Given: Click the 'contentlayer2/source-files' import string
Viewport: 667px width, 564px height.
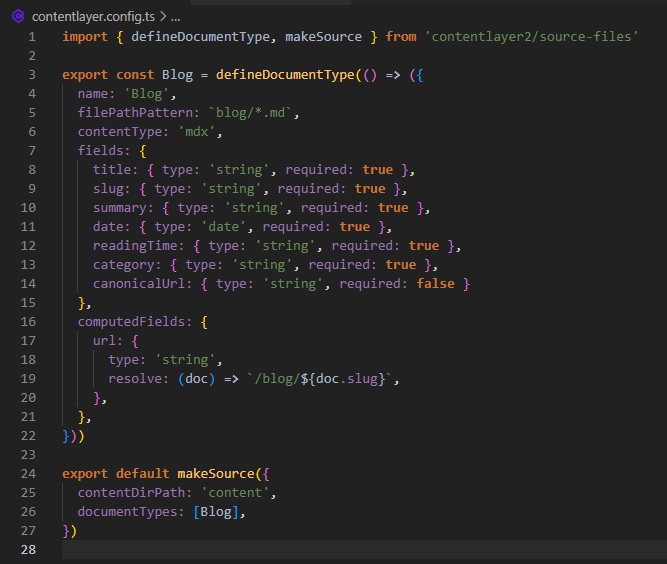Looking at the screenshot, I should [x=531, y=37].
